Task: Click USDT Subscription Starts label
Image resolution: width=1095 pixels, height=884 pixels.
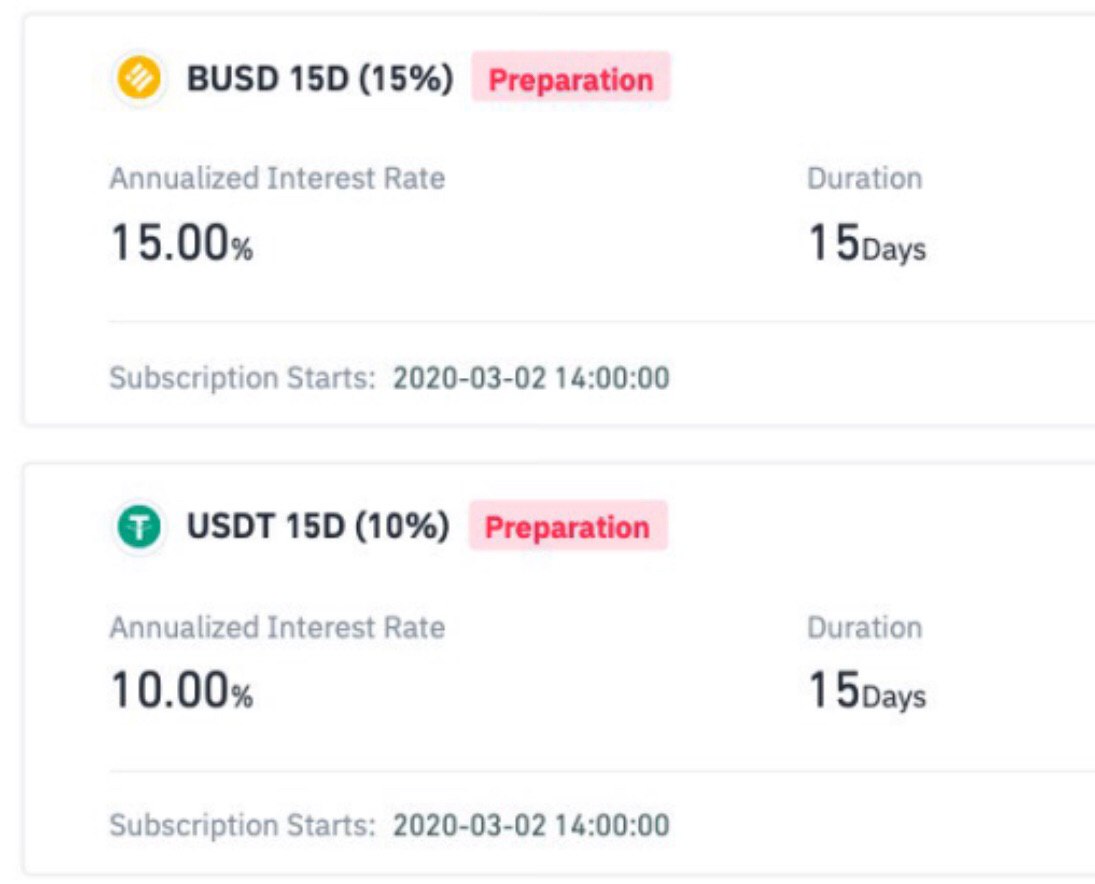Action: coord(242,825)
